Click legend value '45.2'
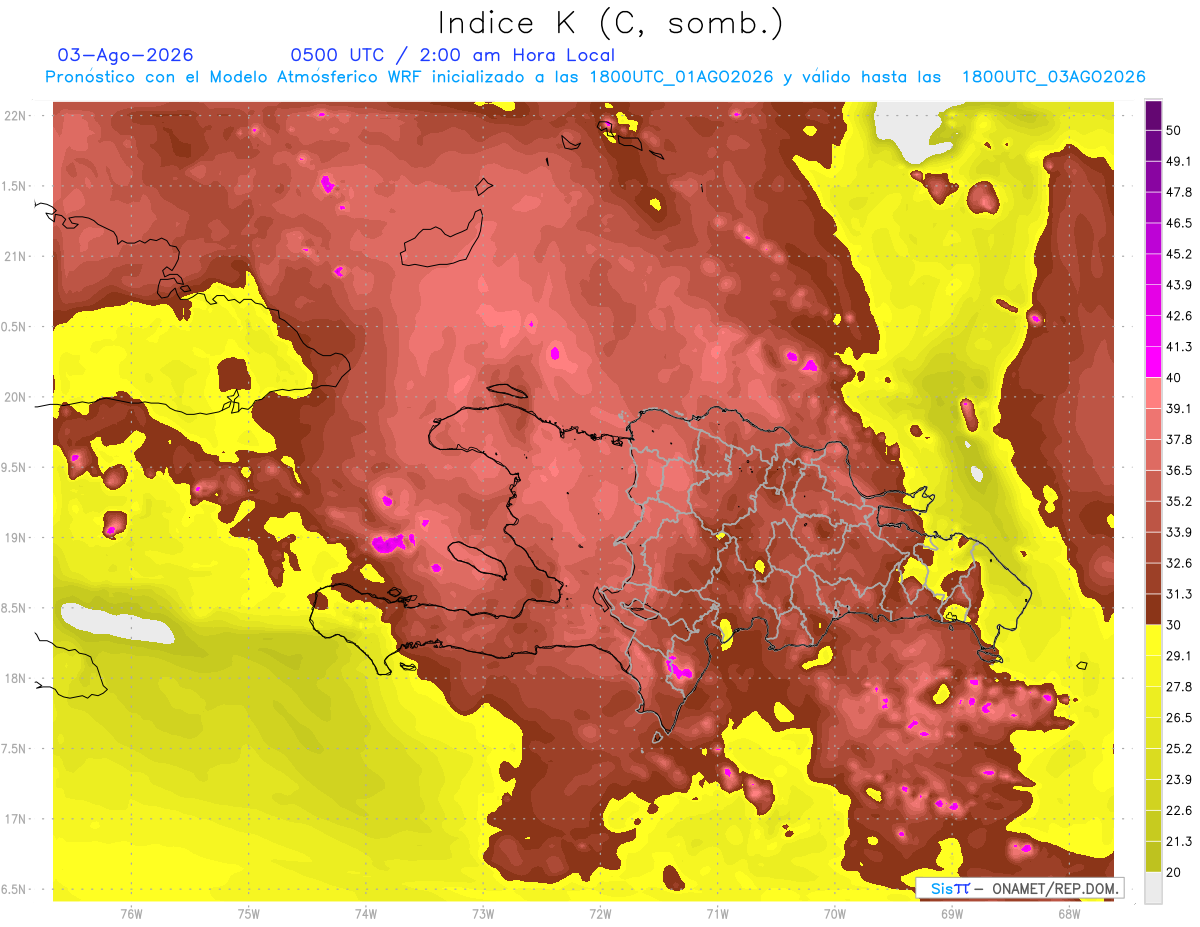The height and width of the screenshot is (927, 1200). [x=1179, y=255]
